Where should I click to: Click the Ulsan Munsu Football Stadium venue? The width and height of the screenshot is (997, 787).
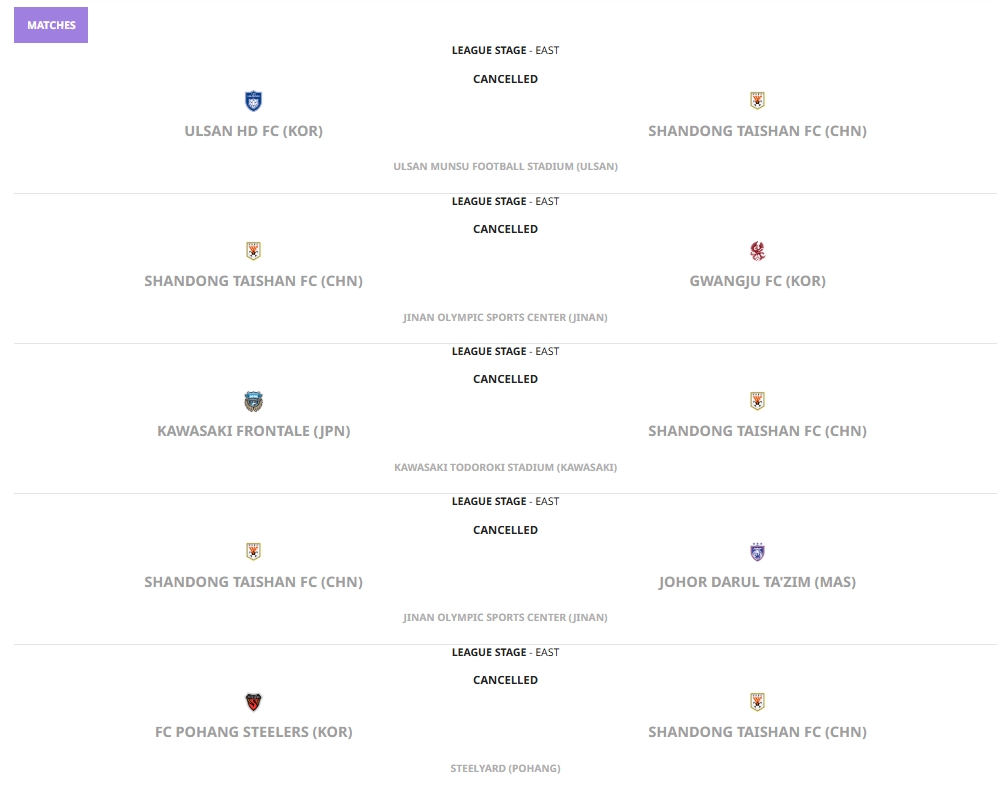tap(505, 166)
